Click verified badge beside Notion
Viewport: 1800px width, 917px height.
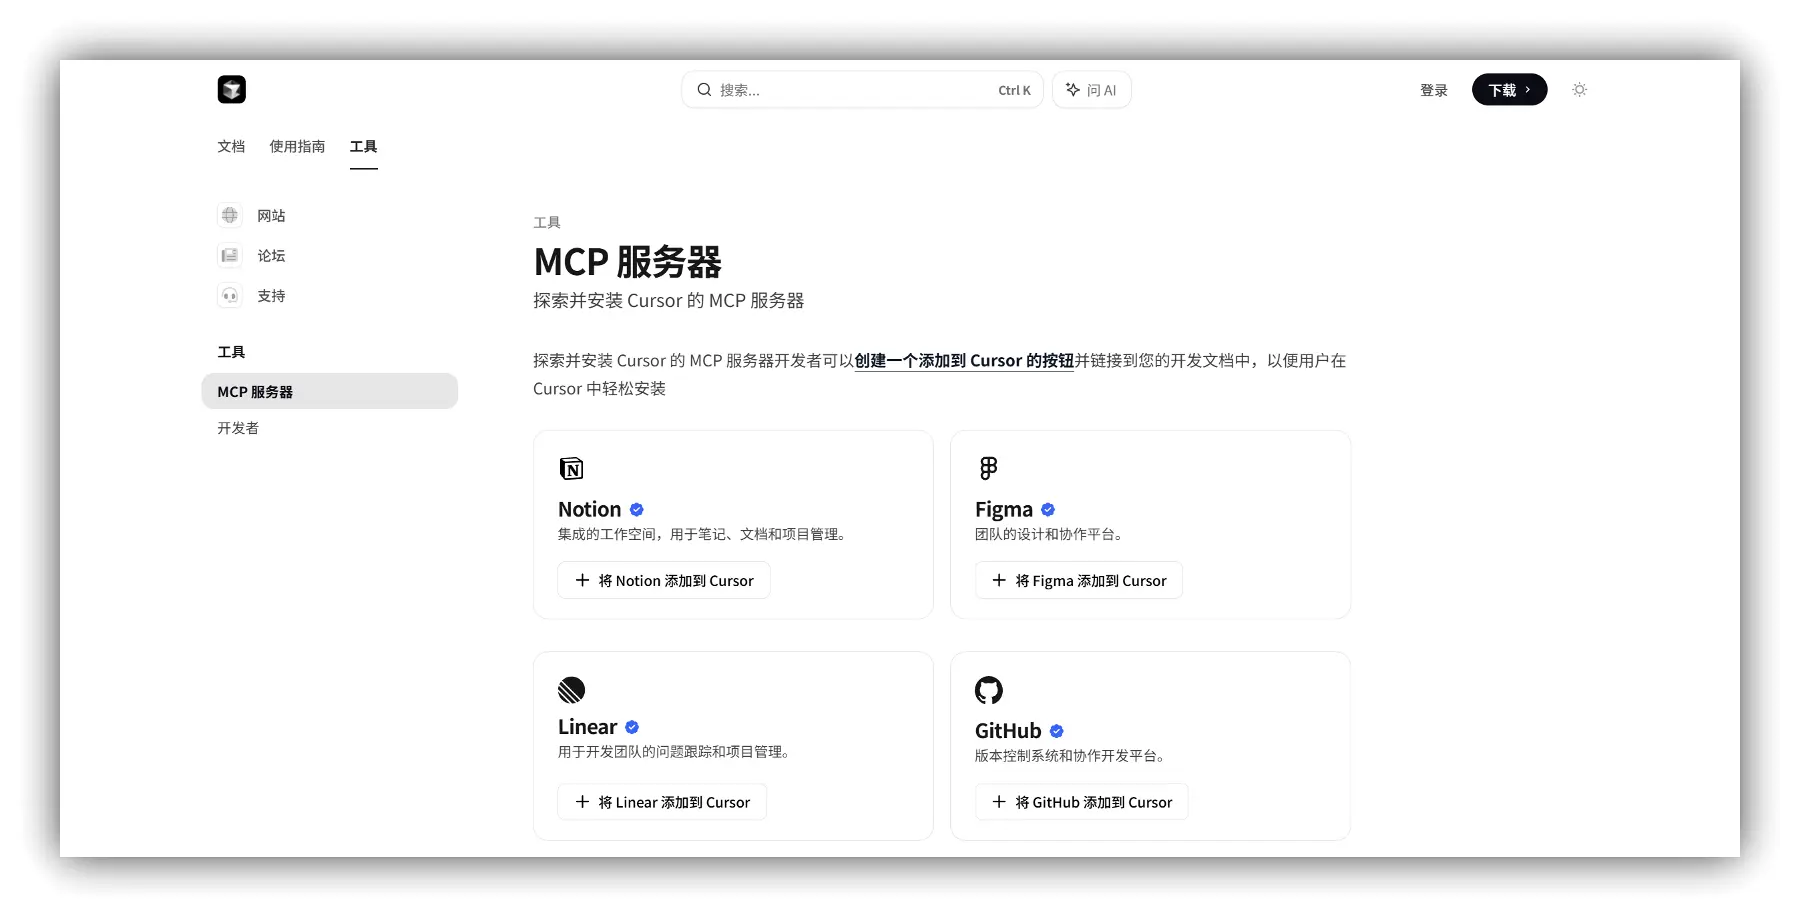pos(637,509)
